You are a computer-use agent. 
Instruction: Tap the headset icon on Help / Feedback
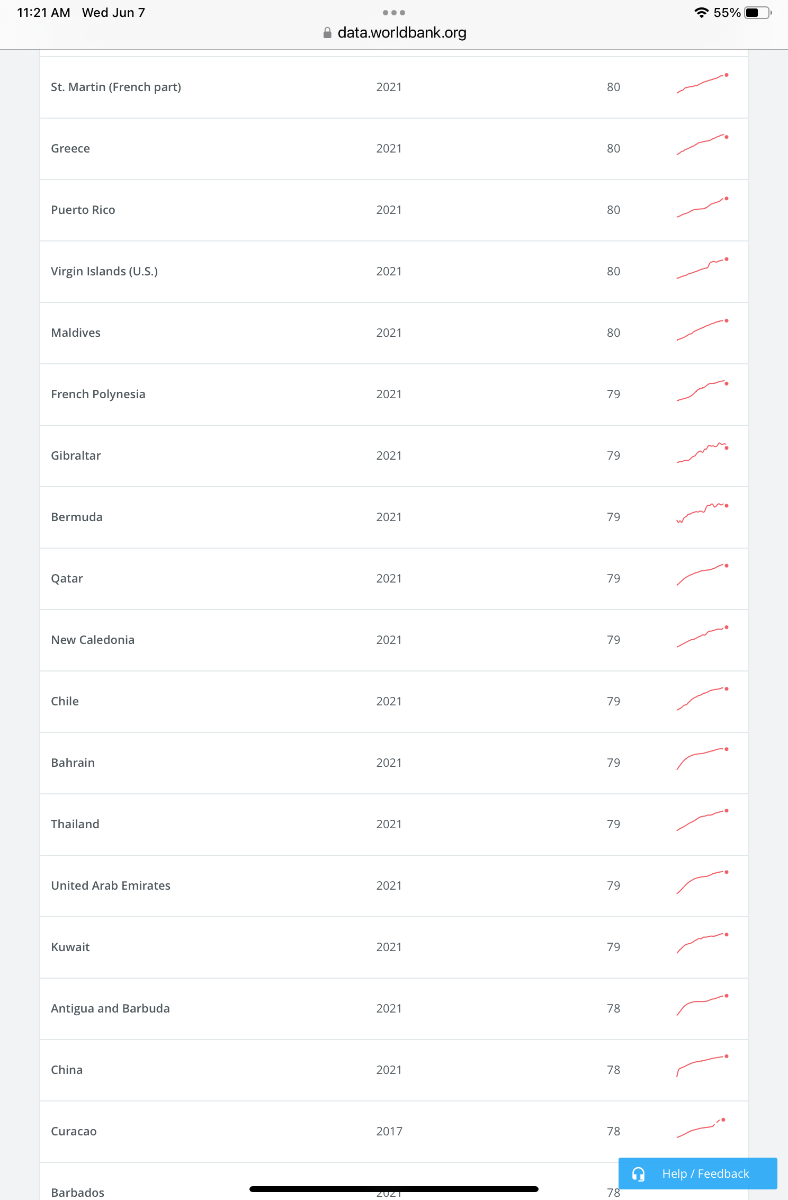point(638,1174)
